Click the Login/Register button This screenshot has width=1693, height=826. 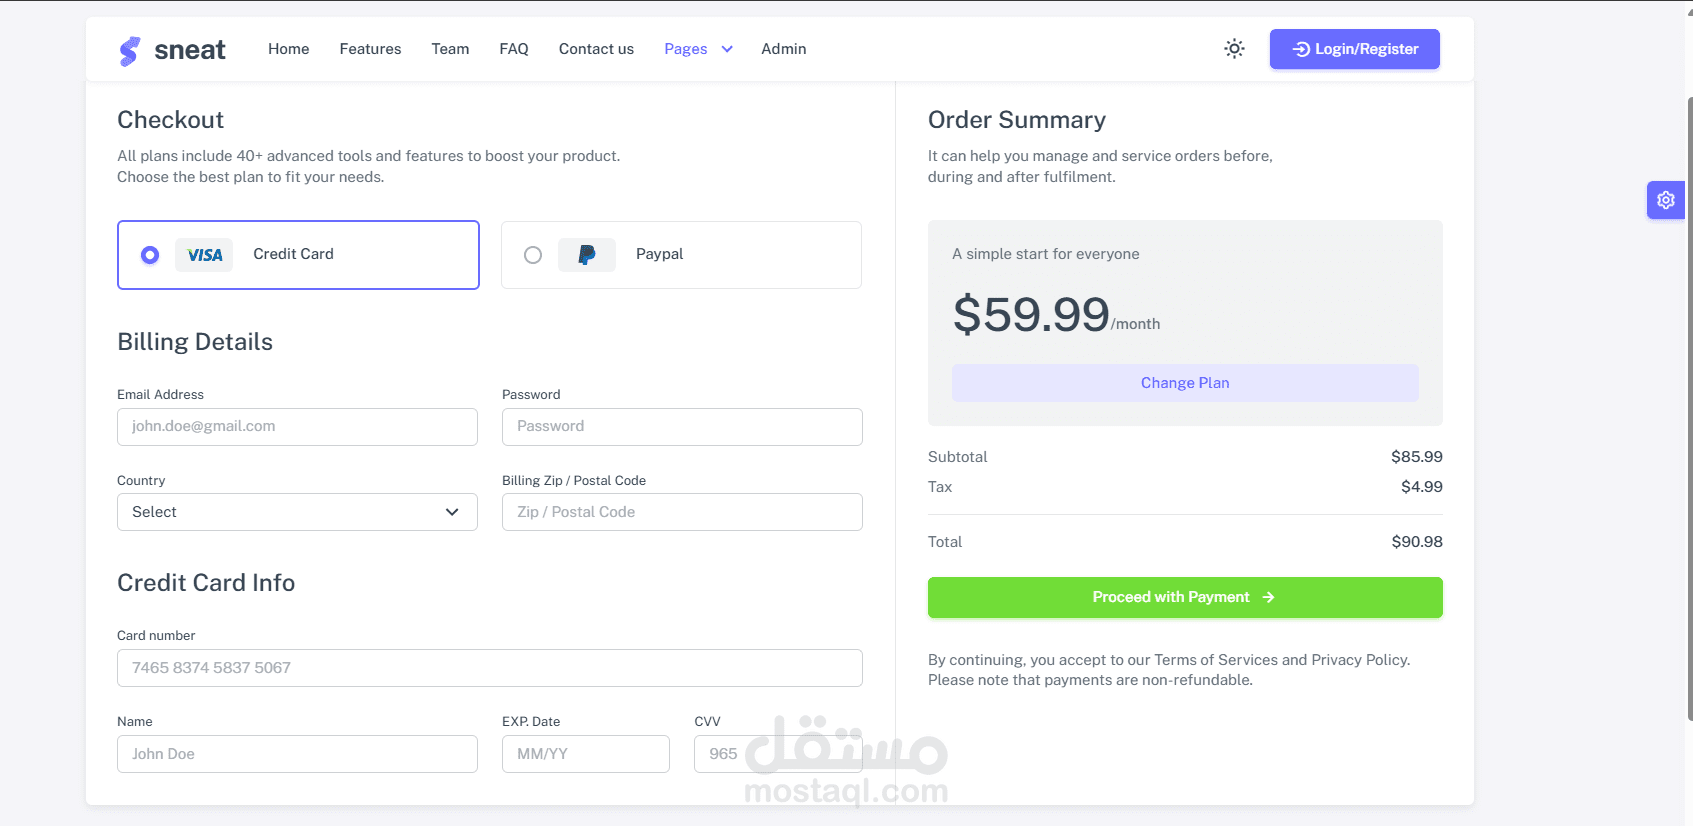1354,49
